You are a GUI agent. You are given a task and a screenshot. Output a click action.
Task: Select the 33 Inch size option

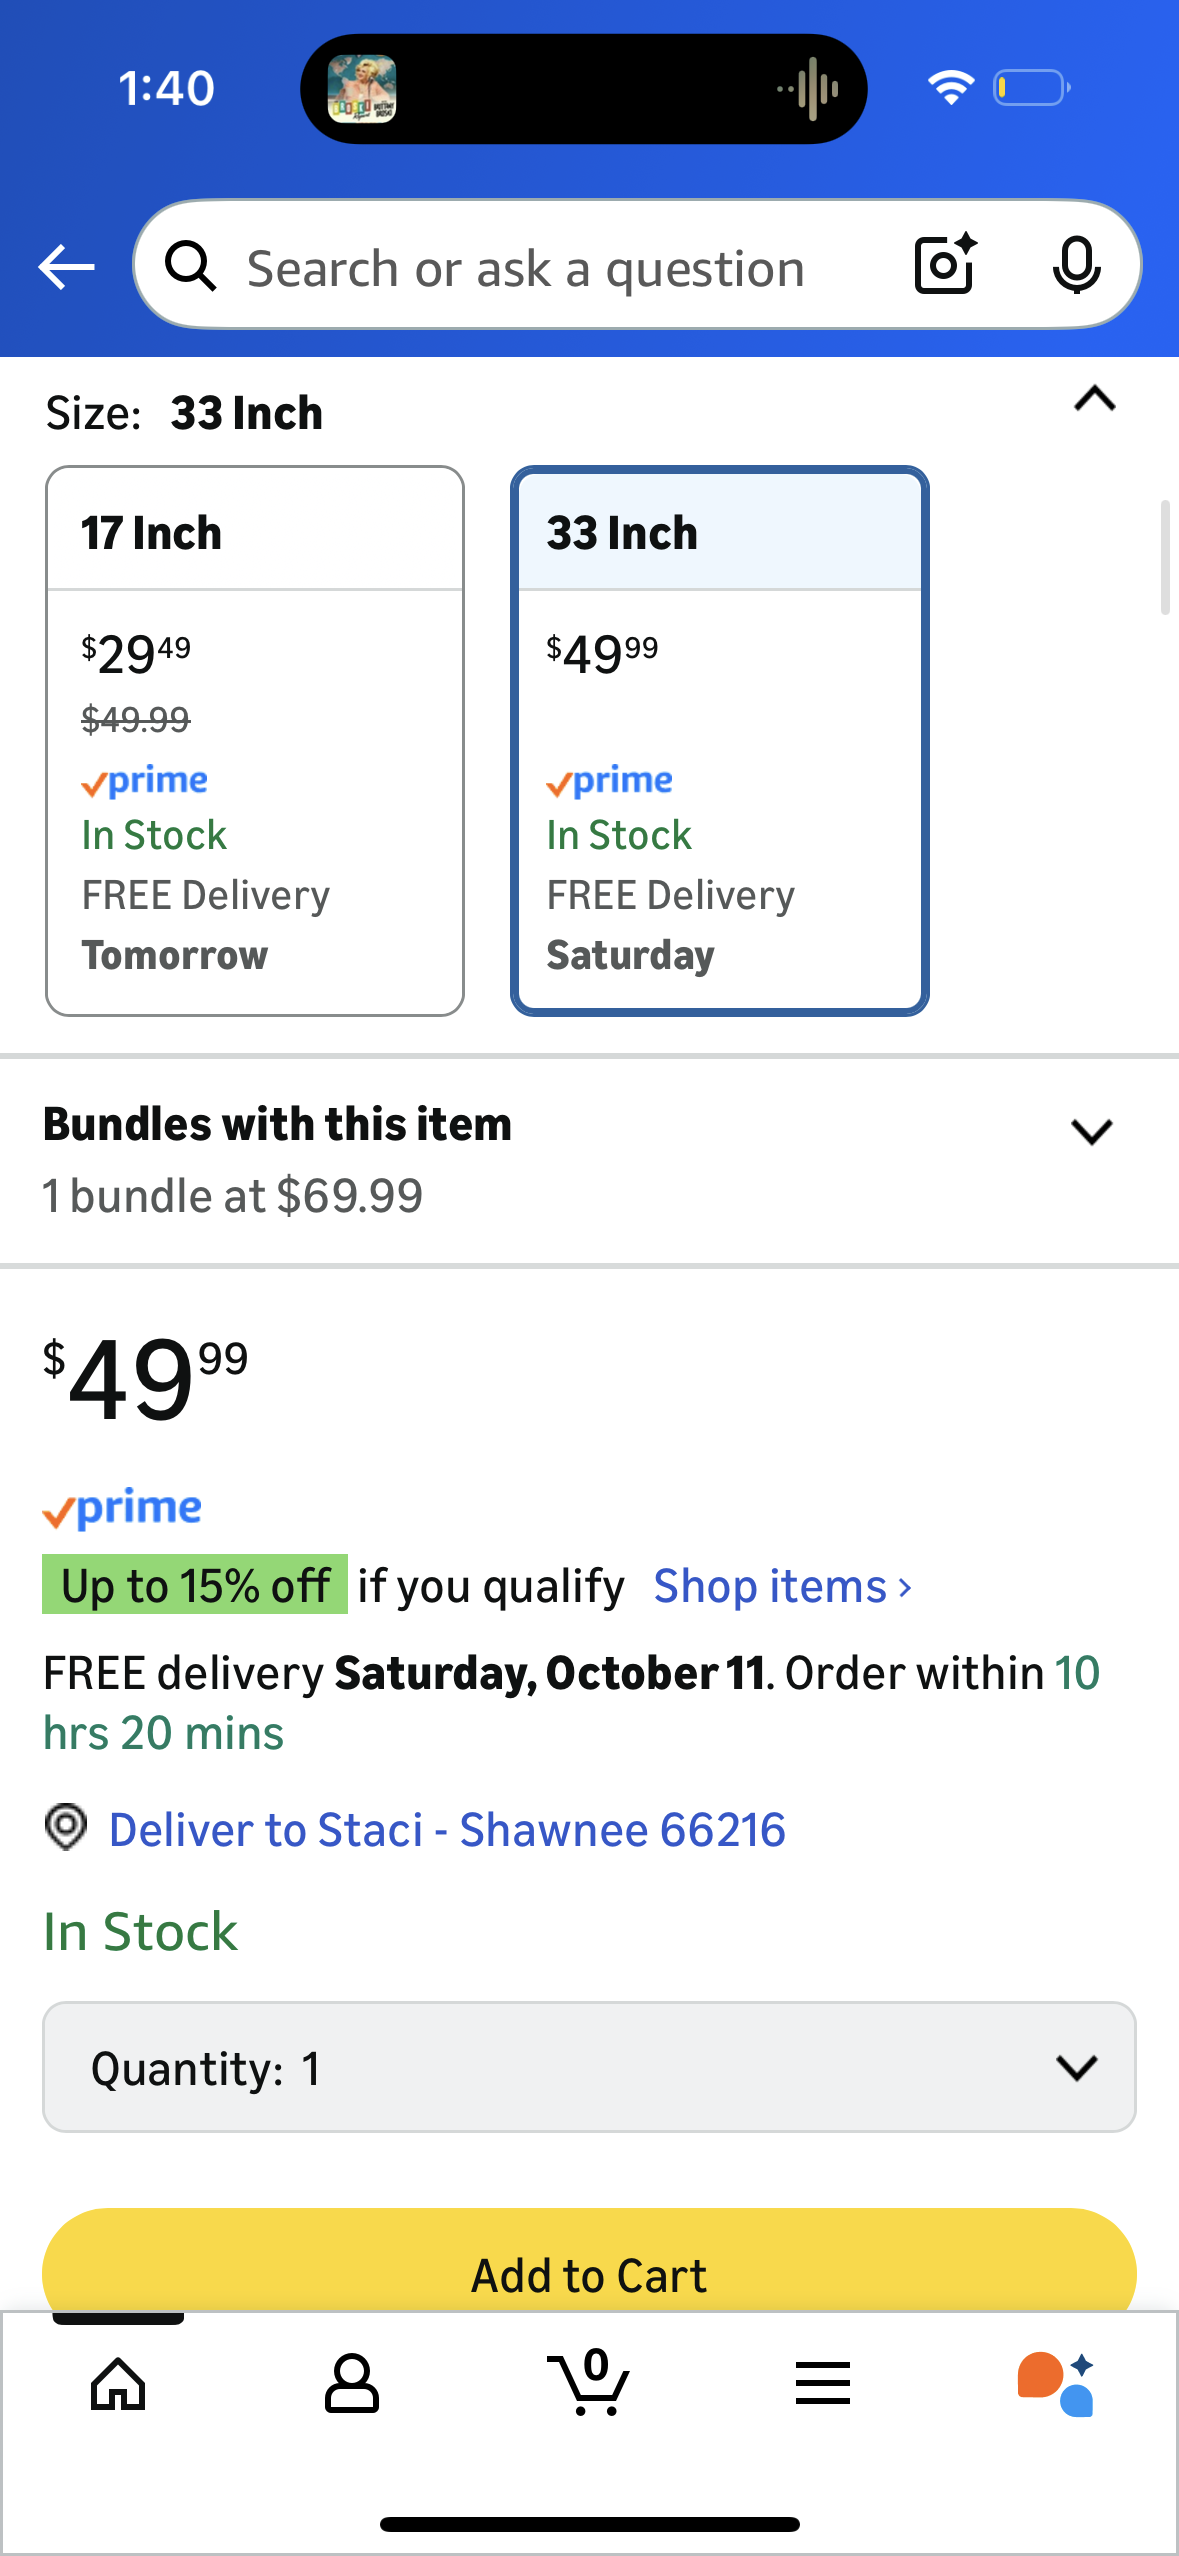tap(719, 740)
